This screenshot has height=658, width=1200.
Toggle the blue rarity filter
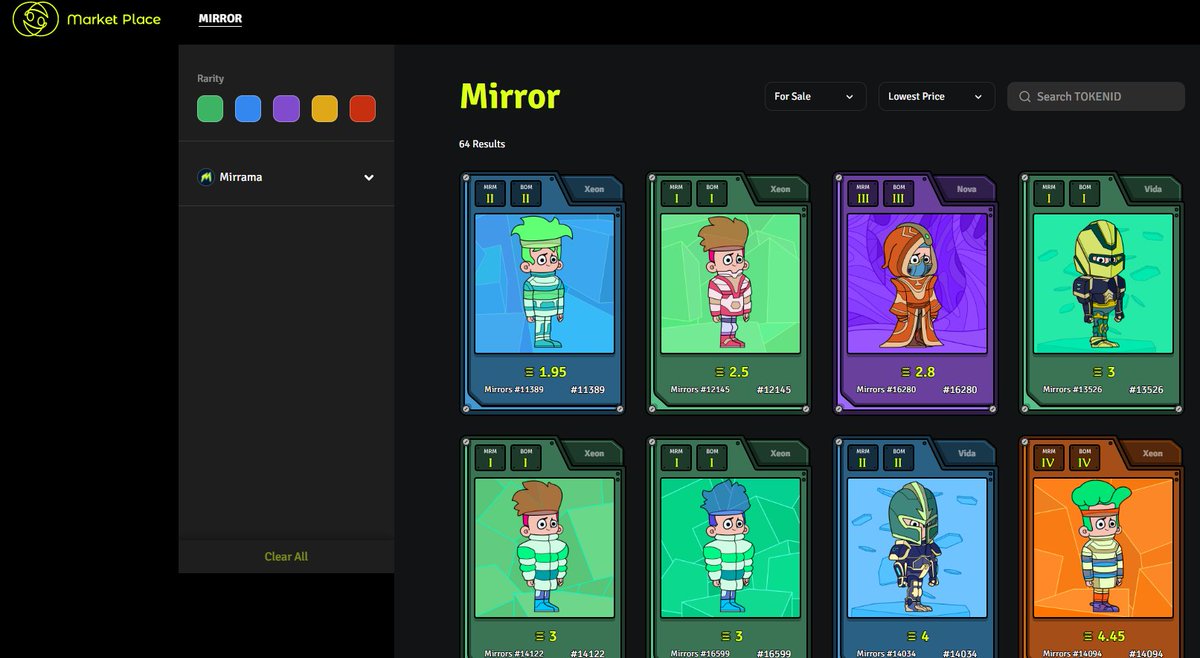pyautogui.click(x=247, y=108)
